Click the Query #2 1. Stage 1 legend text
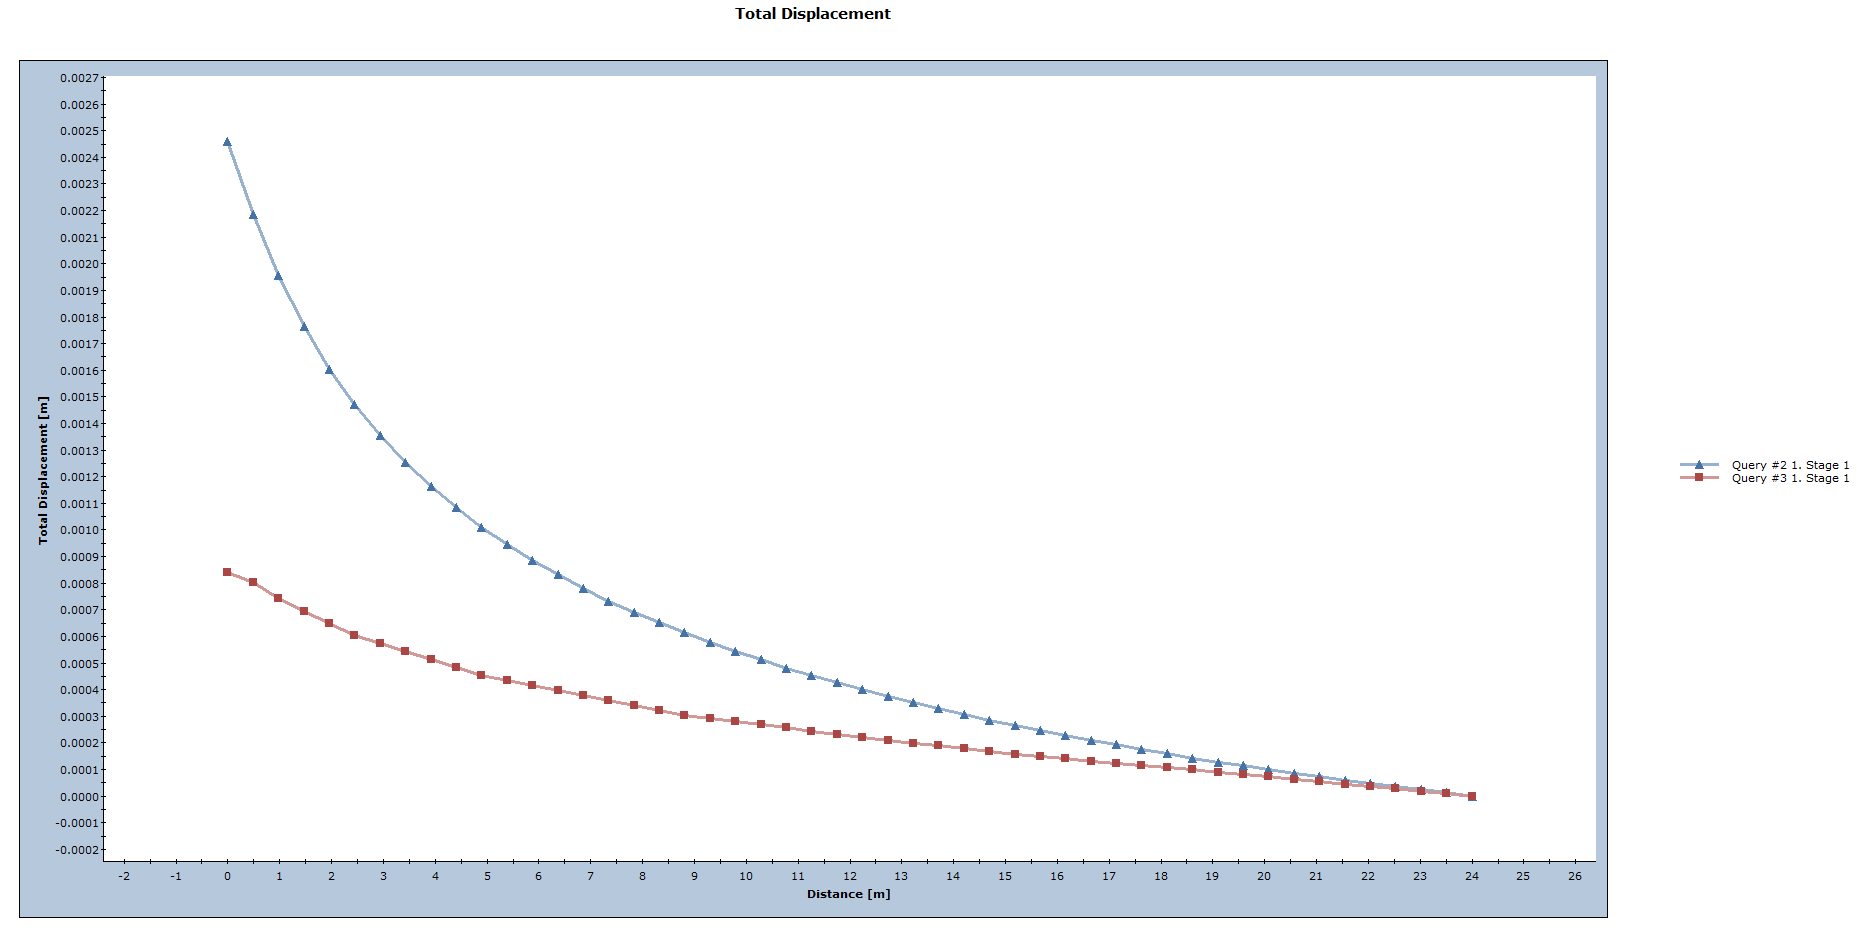This screenshot has width=1859, height=951. [1790, 464]
